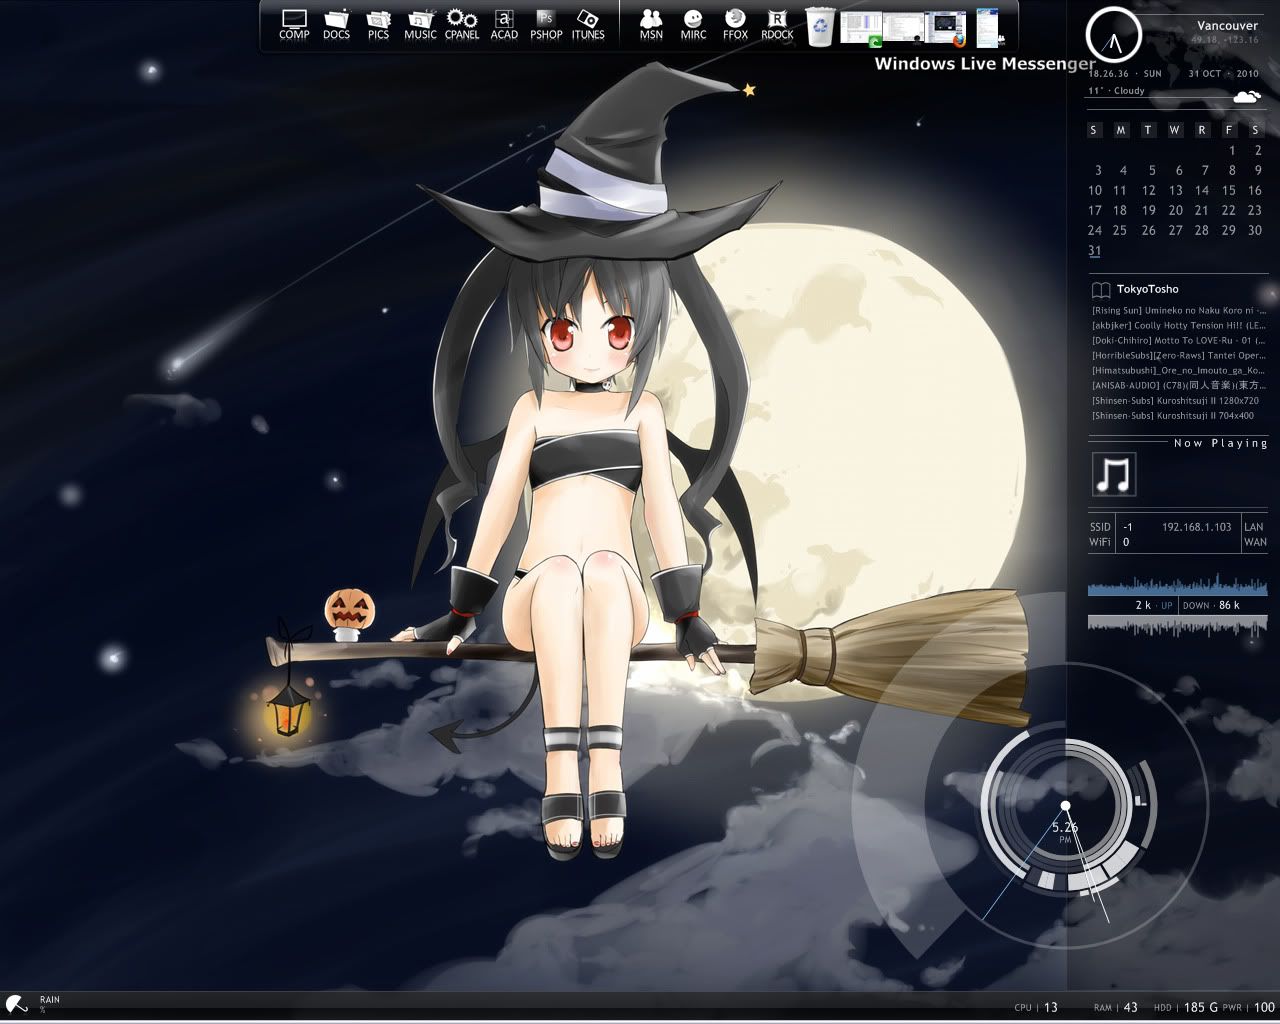Switch to Windows Live Messenger thumbnail

(x=987, y=27)
